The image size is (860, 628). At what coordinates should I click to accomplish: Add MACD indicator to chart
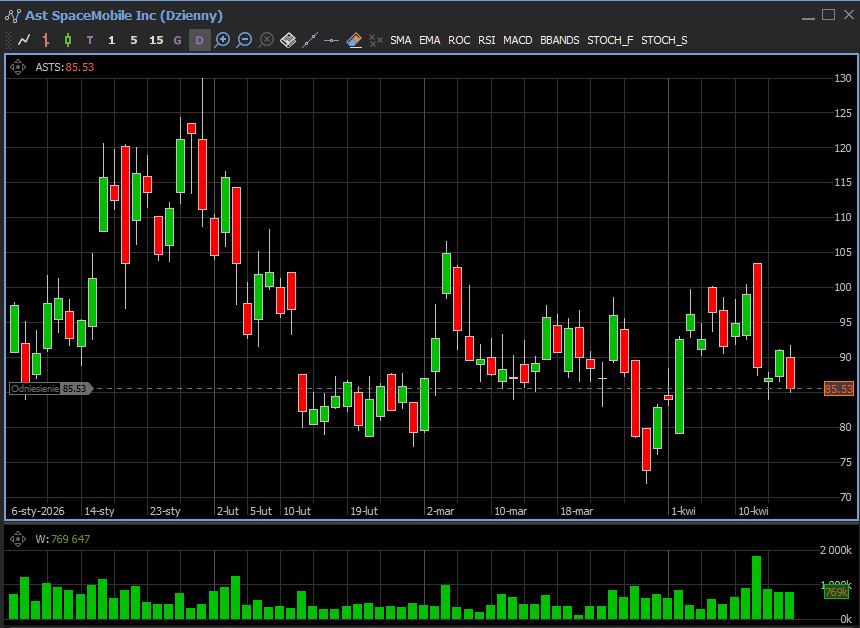pyautogui.click(x=517, y=40)
